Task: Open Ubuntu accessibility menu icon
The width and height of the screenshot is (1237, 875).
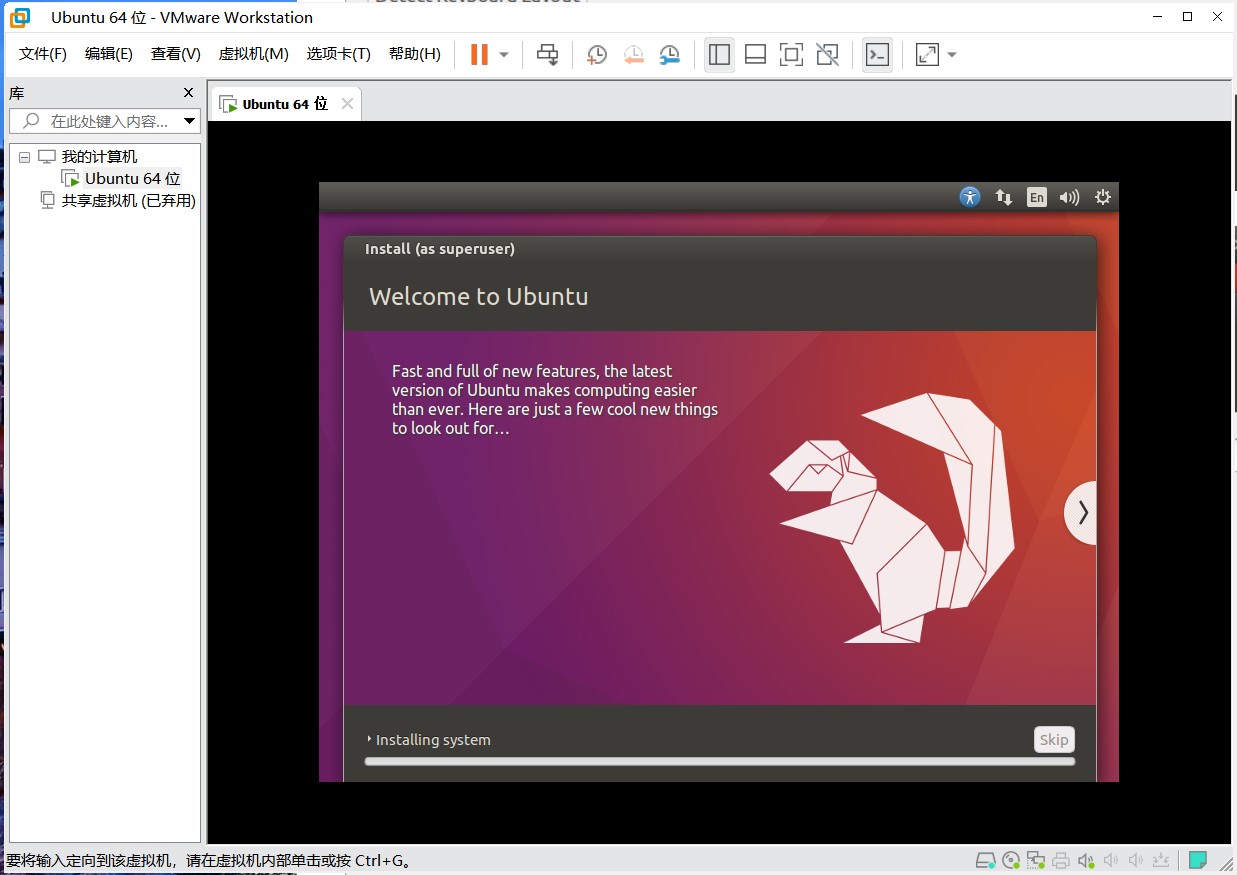Action: [969, 197]
